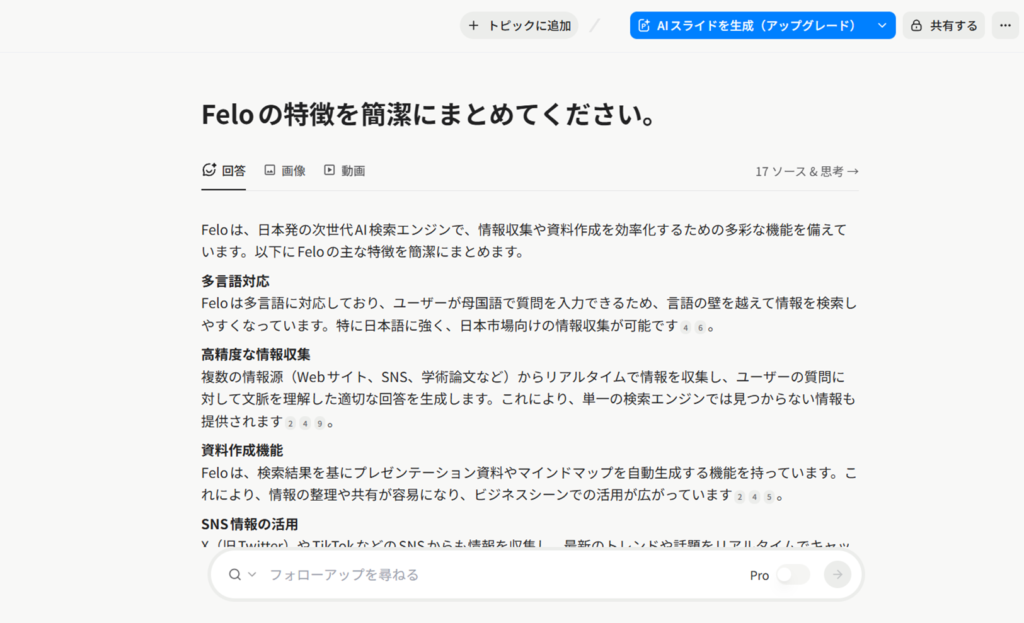Expand the AIスライドを生成 dropdown arrow
This screenshot has height=623, width=1024.
point(881,26)
